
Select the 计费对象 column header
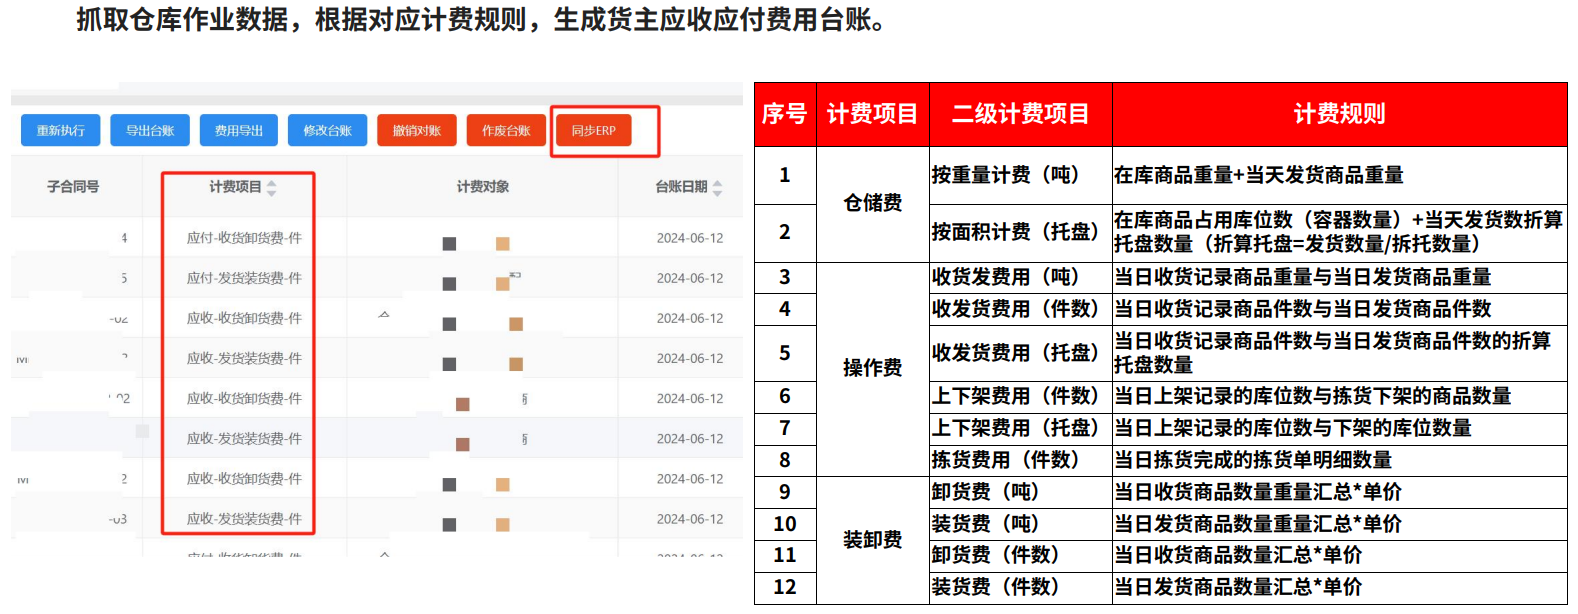click(x=483, y=187)
